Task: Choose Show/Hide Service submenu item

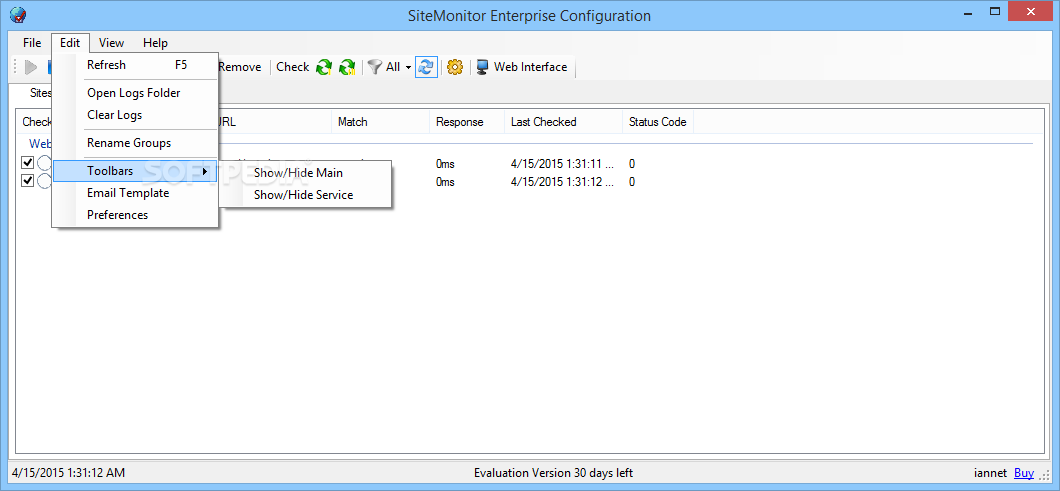Action: click(306, 195)
